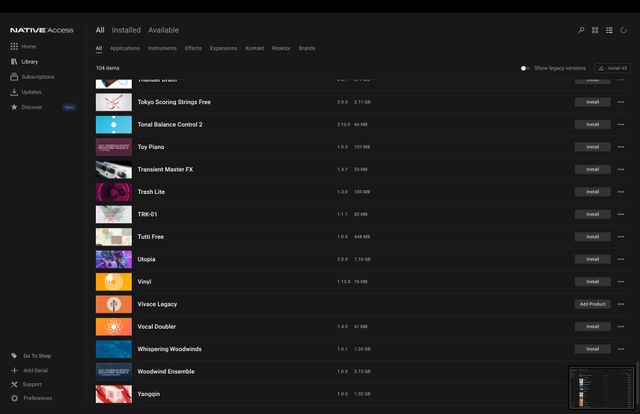640x414 pixels.
Task: Install Vinyl
Action: (x=593, y=282)
